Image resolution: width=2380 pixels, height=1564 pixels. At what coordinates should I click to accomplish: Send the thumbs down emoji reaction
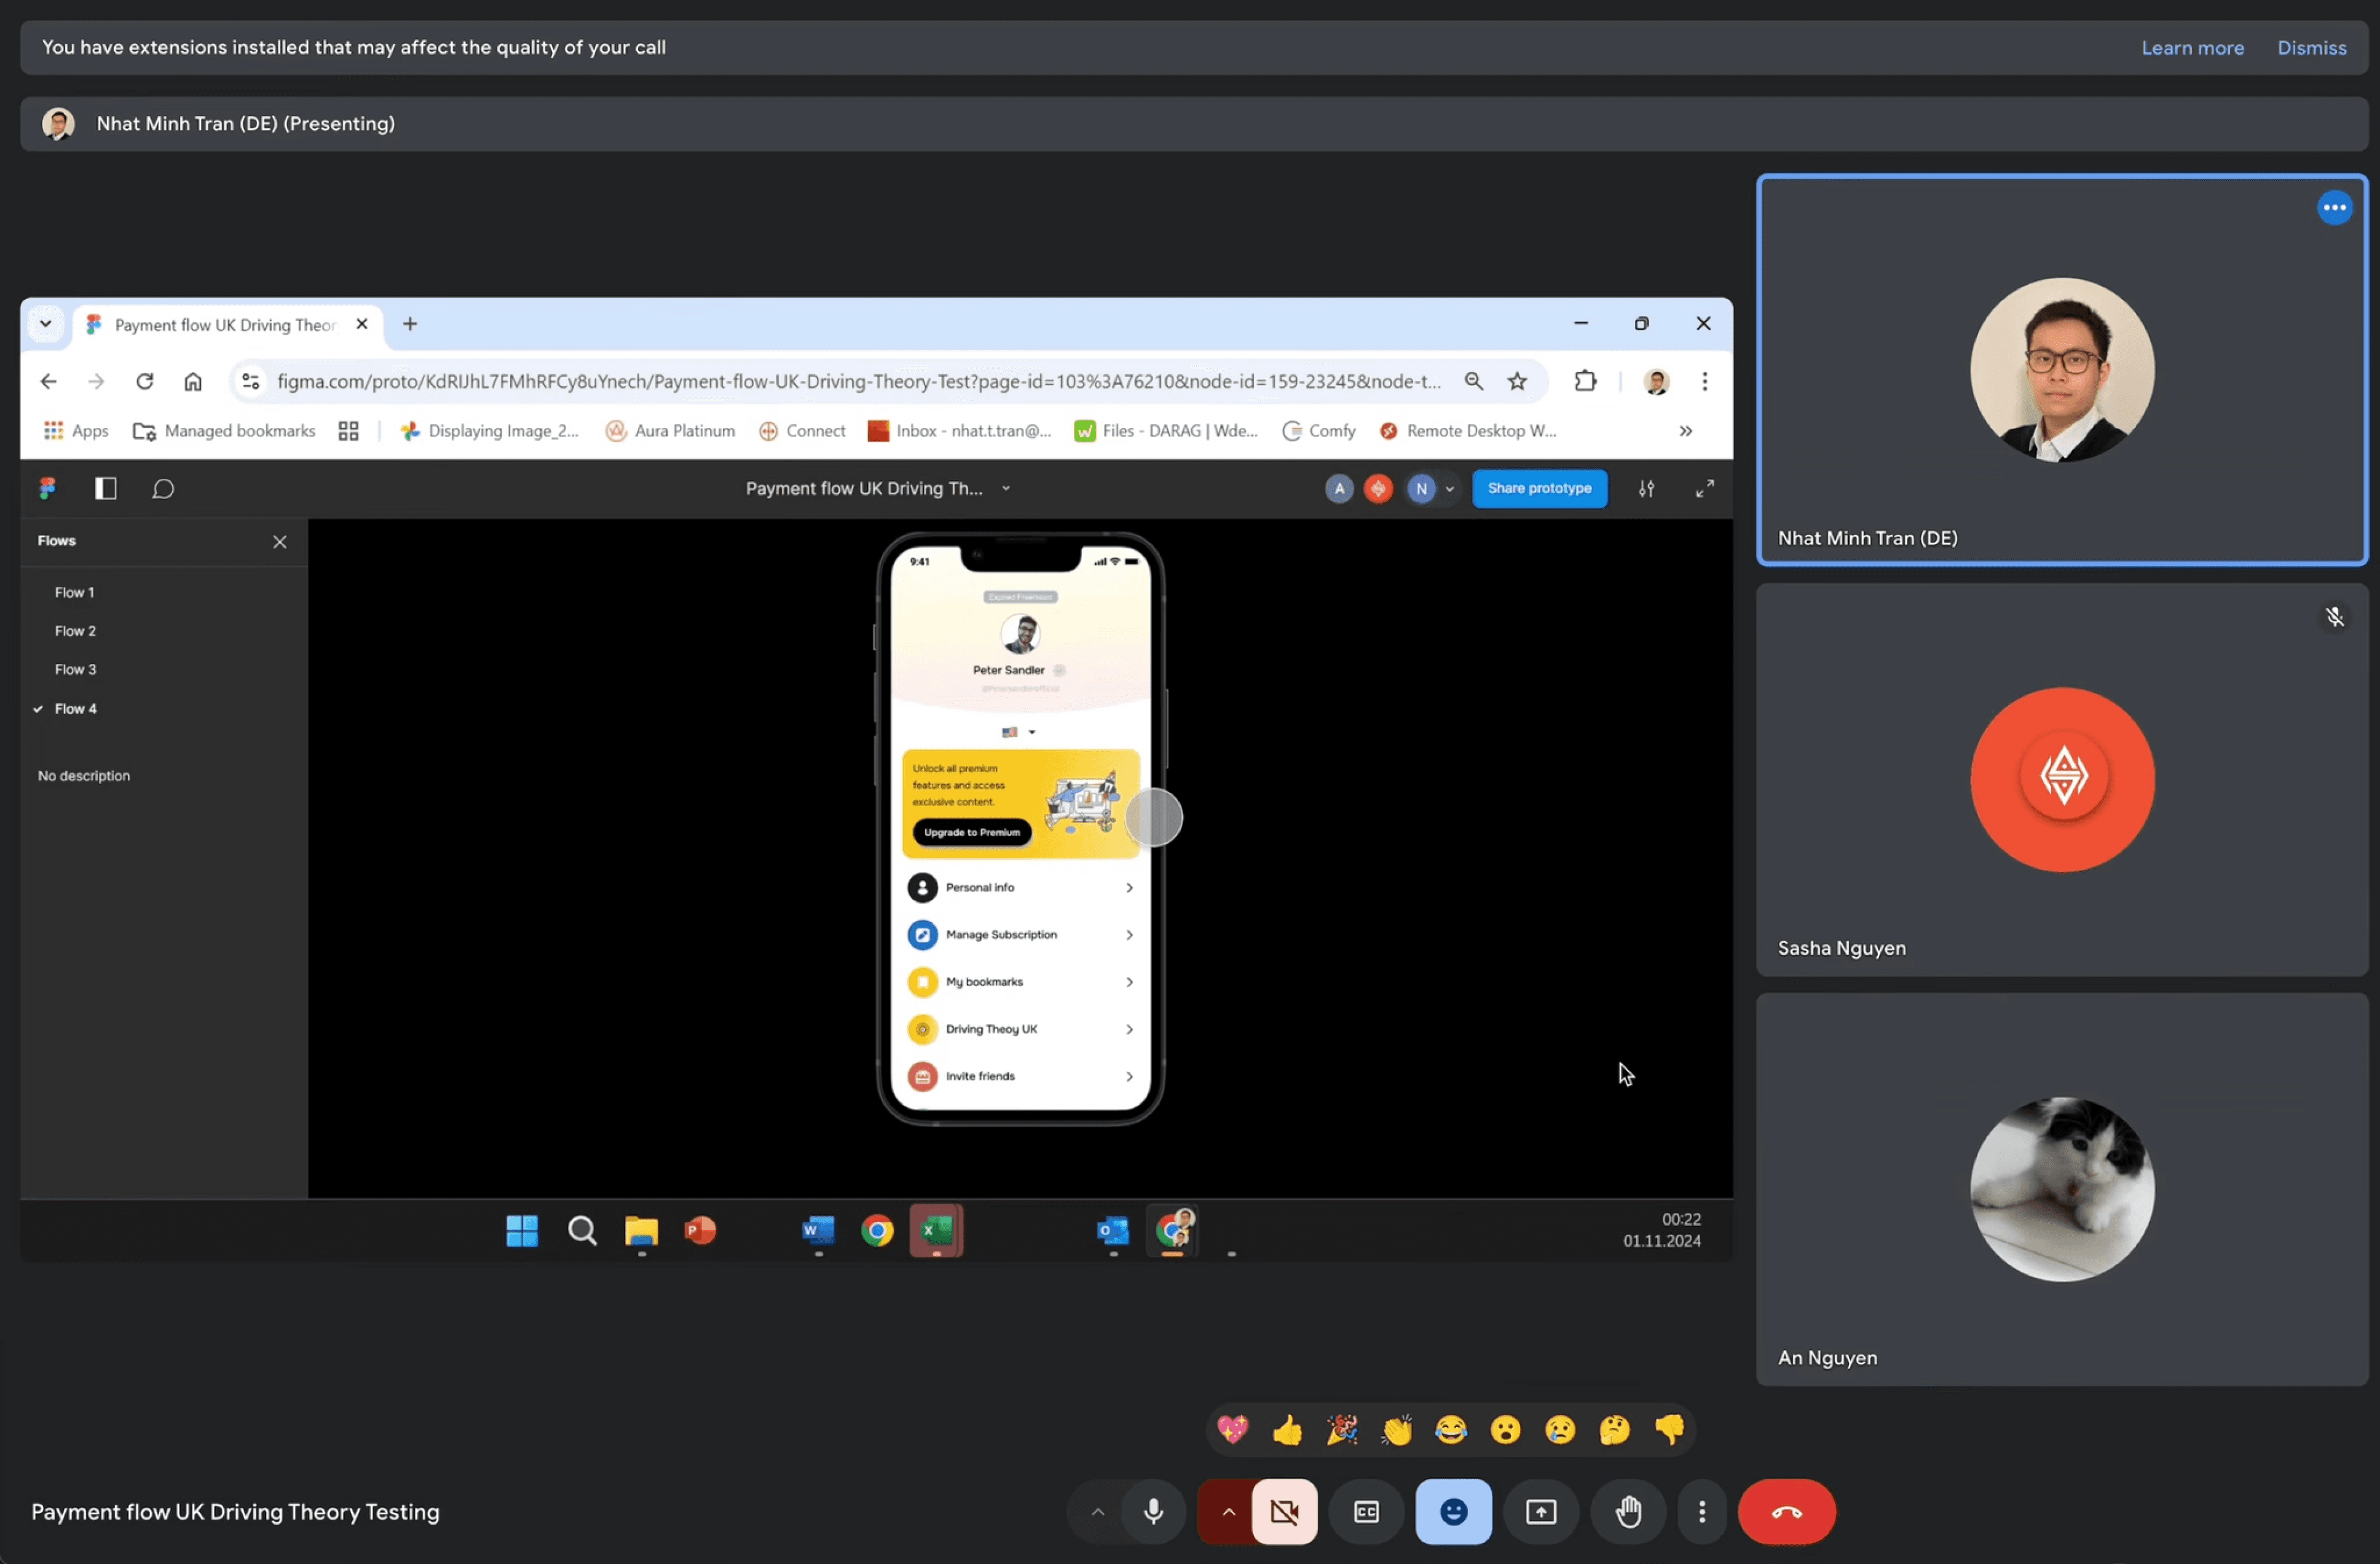pos(1669,1430)
